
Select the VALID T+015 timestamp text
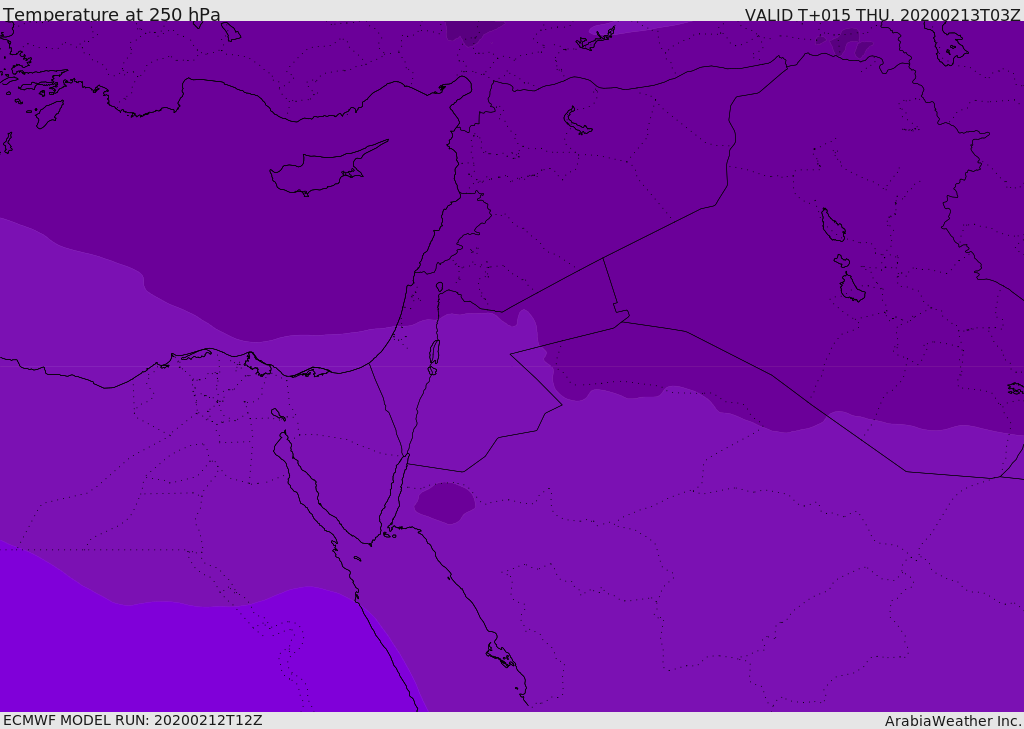(x=882, y=14)
